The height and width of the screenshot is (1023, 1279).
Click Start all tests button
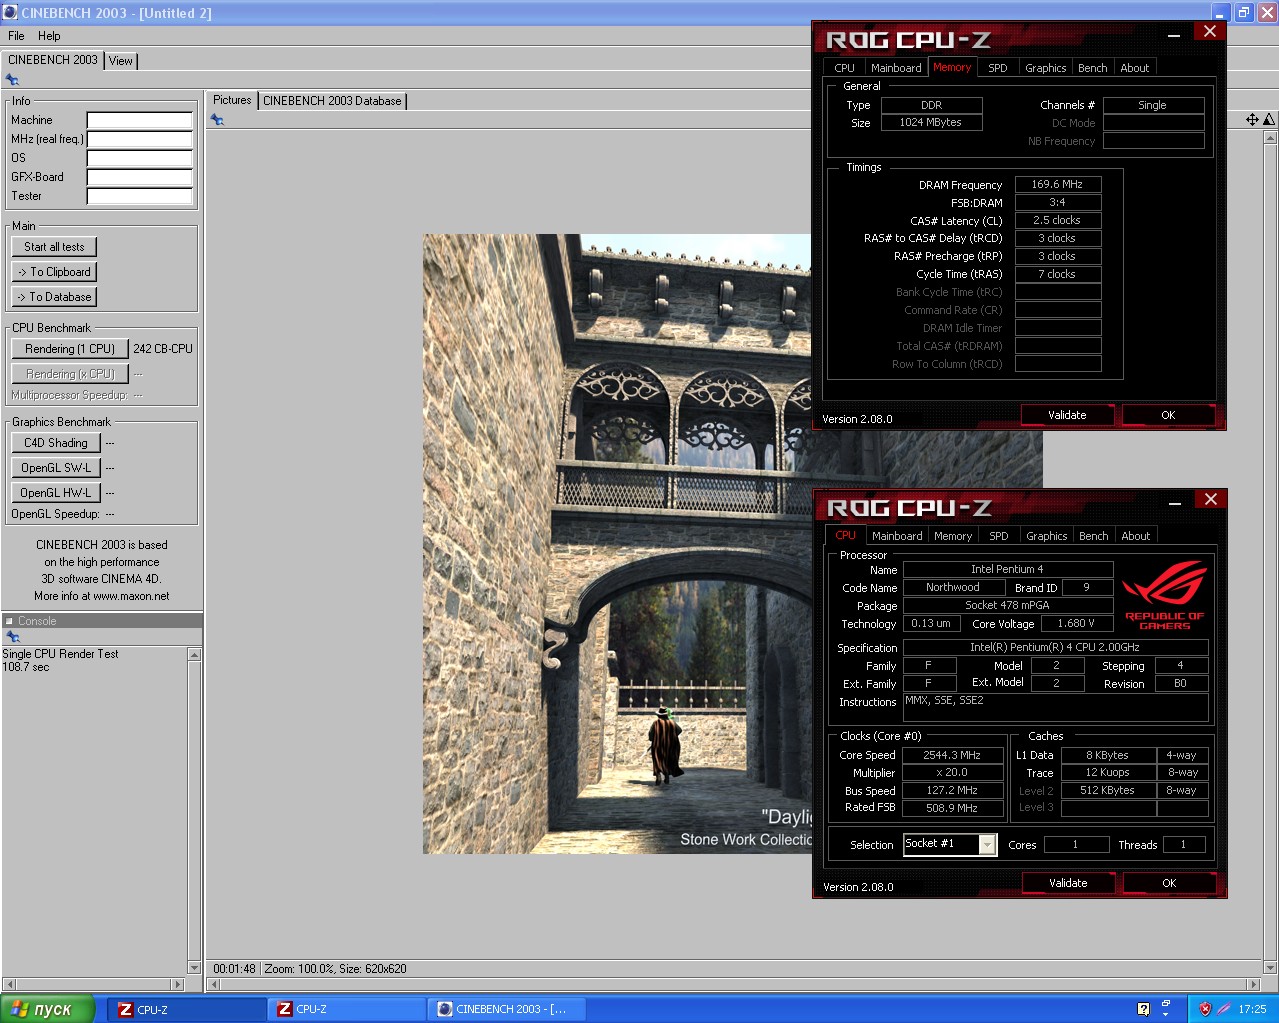54,247
